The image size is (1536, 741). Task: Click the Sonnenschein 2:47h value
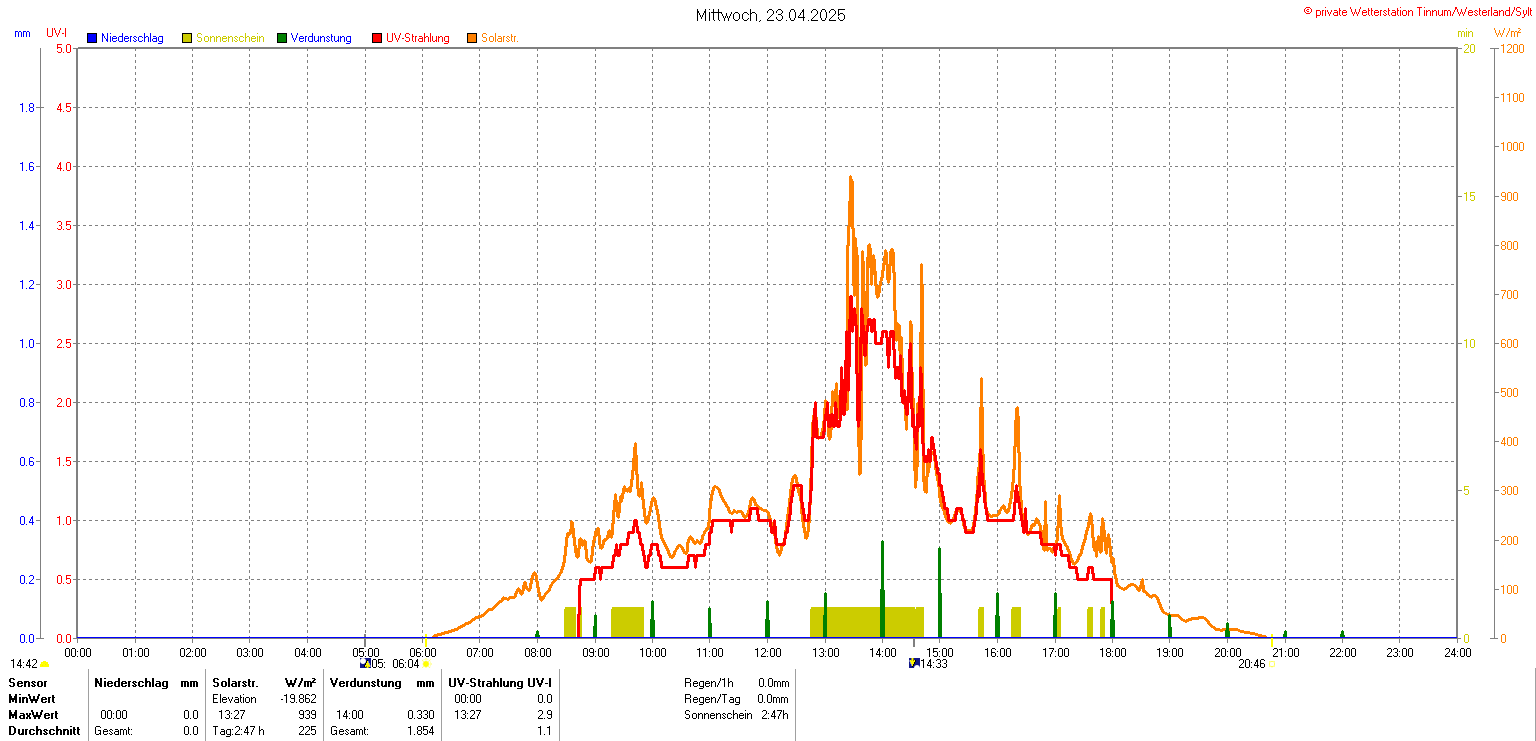click(773, 715)
